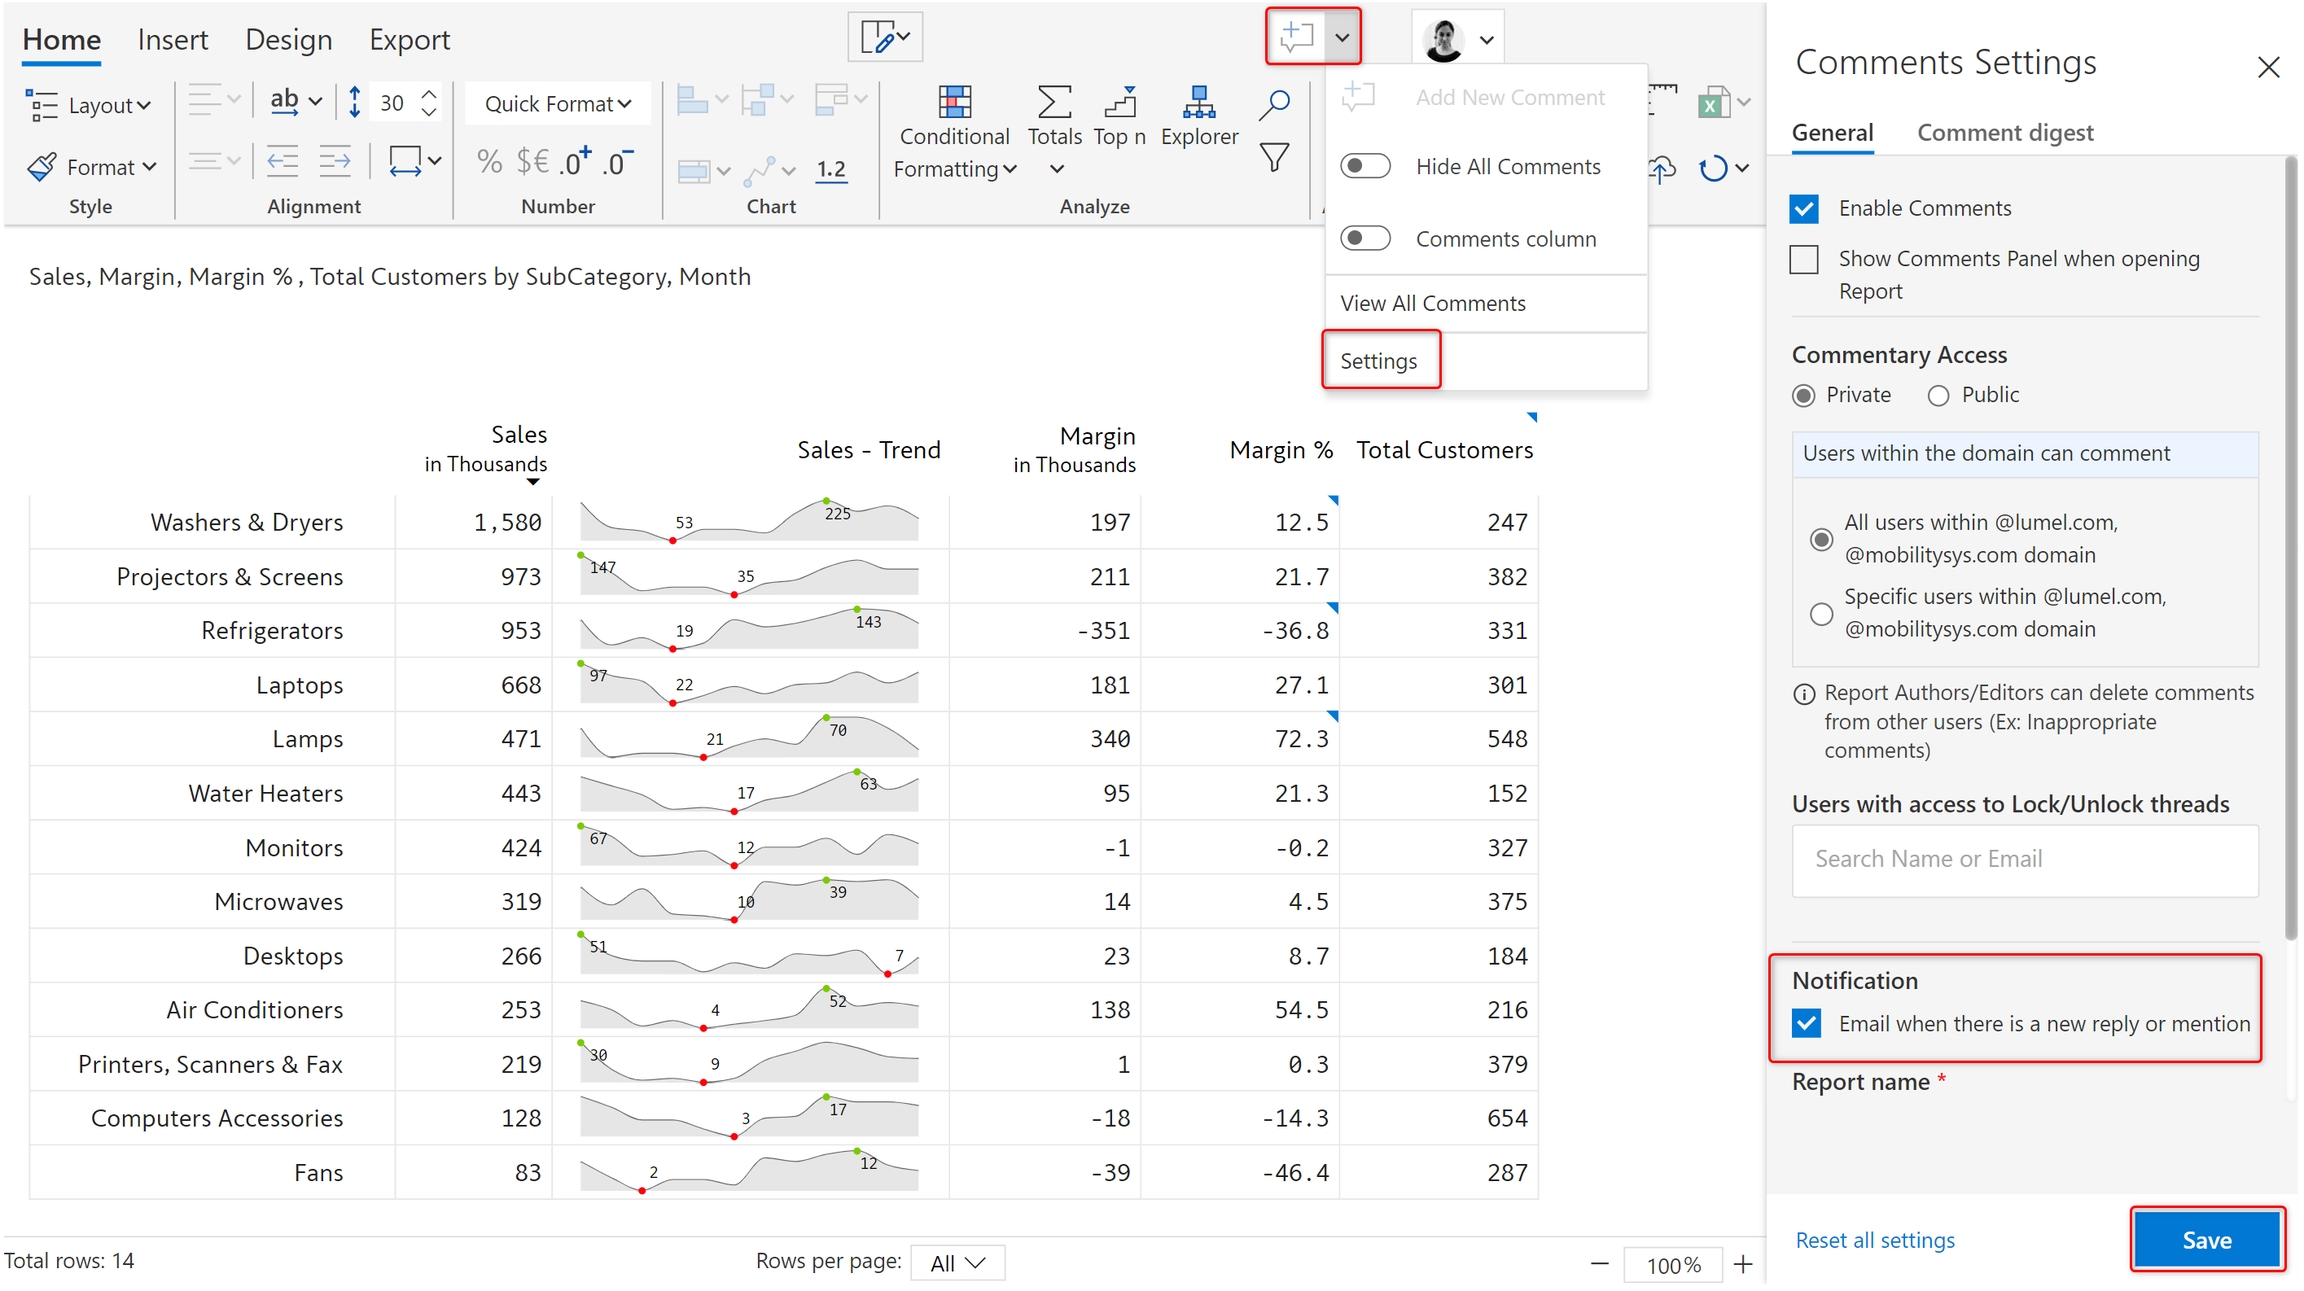2304x1291 pixels.
Task: Turn on the Comments column switch
Action: [x=1365, y=238]
